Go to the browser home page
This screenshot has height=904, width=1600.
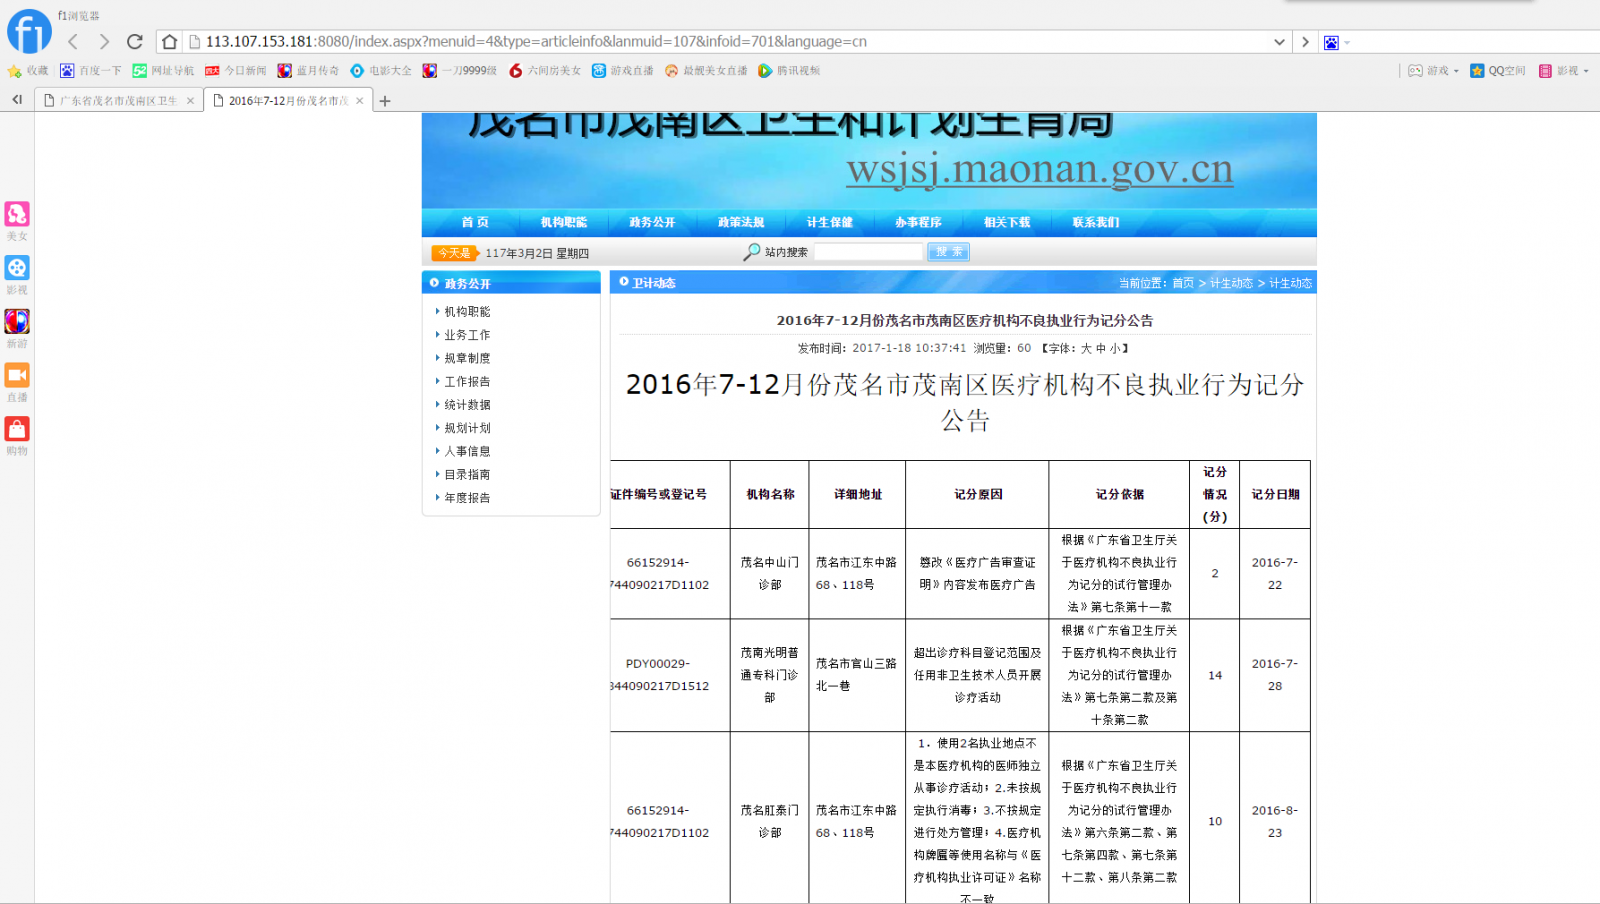pos(170,41)
